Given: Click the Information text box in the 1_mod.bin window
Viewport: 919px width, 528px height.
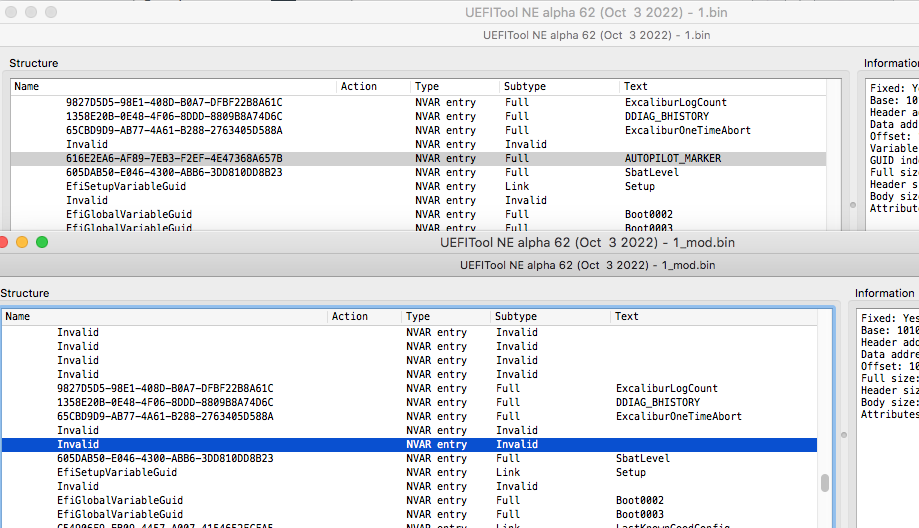Looking at the screenshot, I should tap(887, 418).
